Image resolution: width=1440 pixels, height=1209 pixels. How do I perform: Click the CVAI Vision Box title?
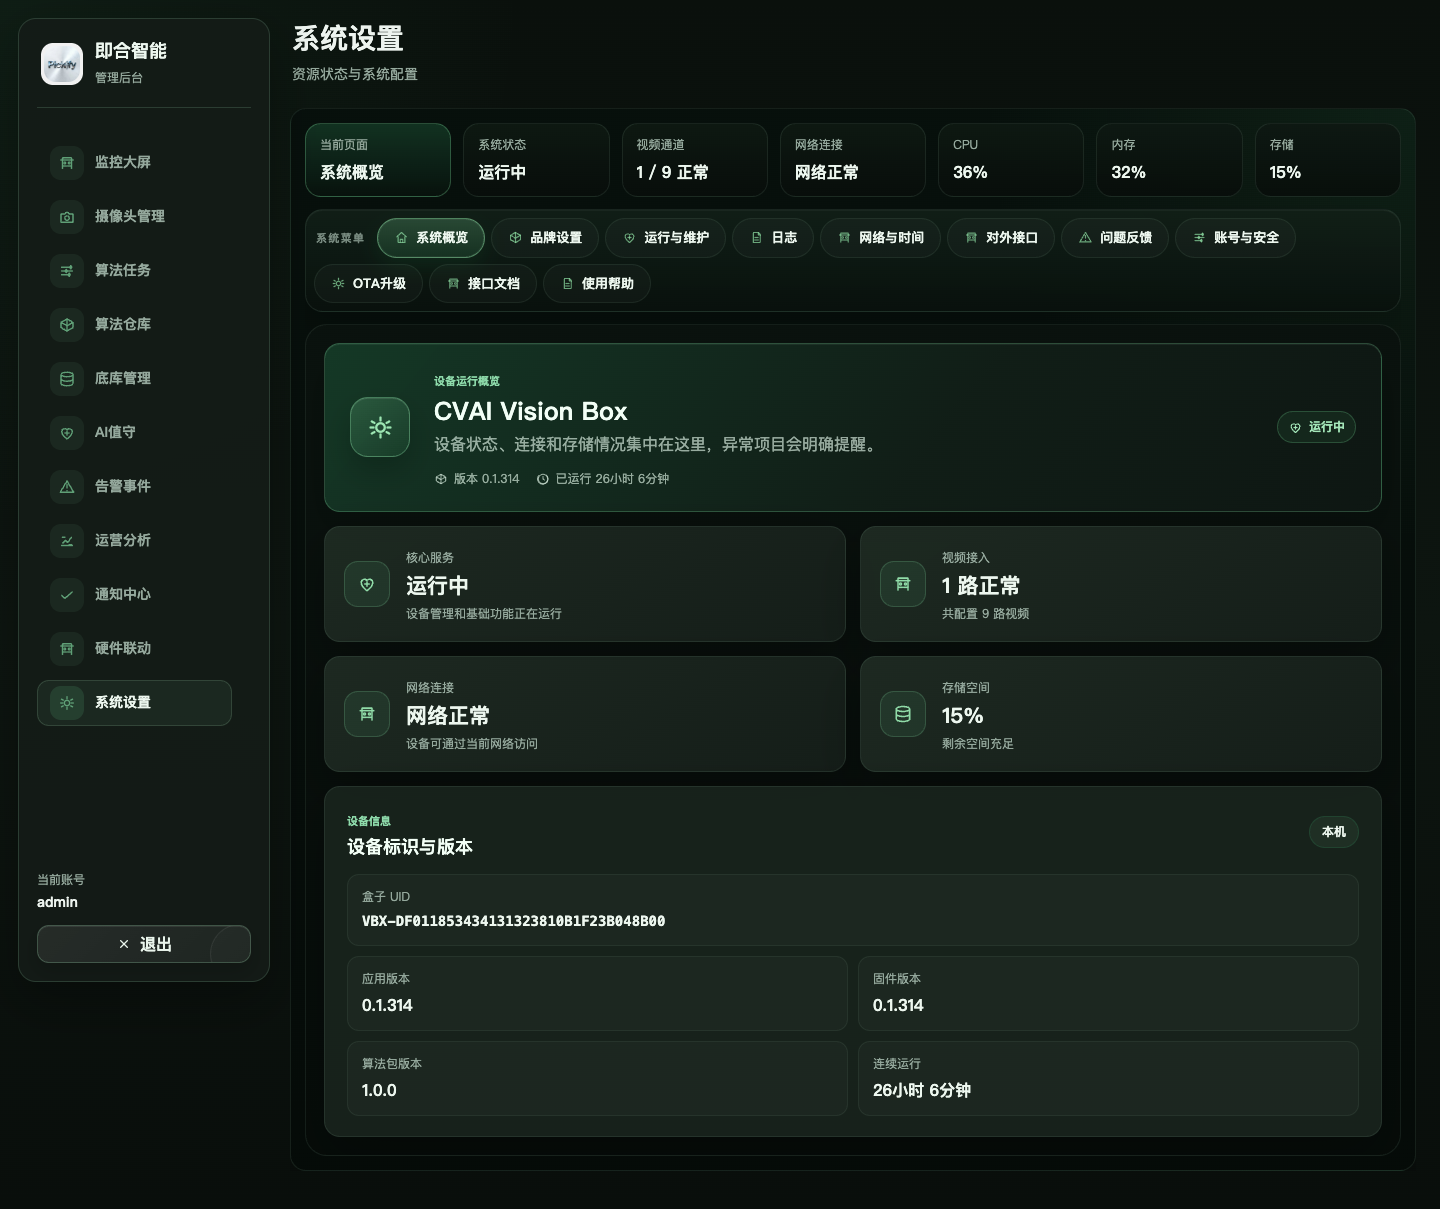click(x=530, y=411)
